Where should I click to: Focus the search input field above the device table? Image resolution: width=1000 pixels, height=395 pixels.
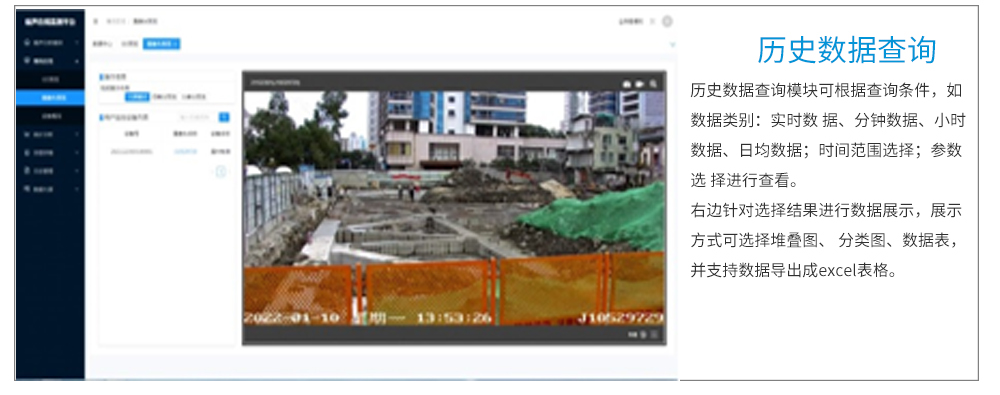196,117
